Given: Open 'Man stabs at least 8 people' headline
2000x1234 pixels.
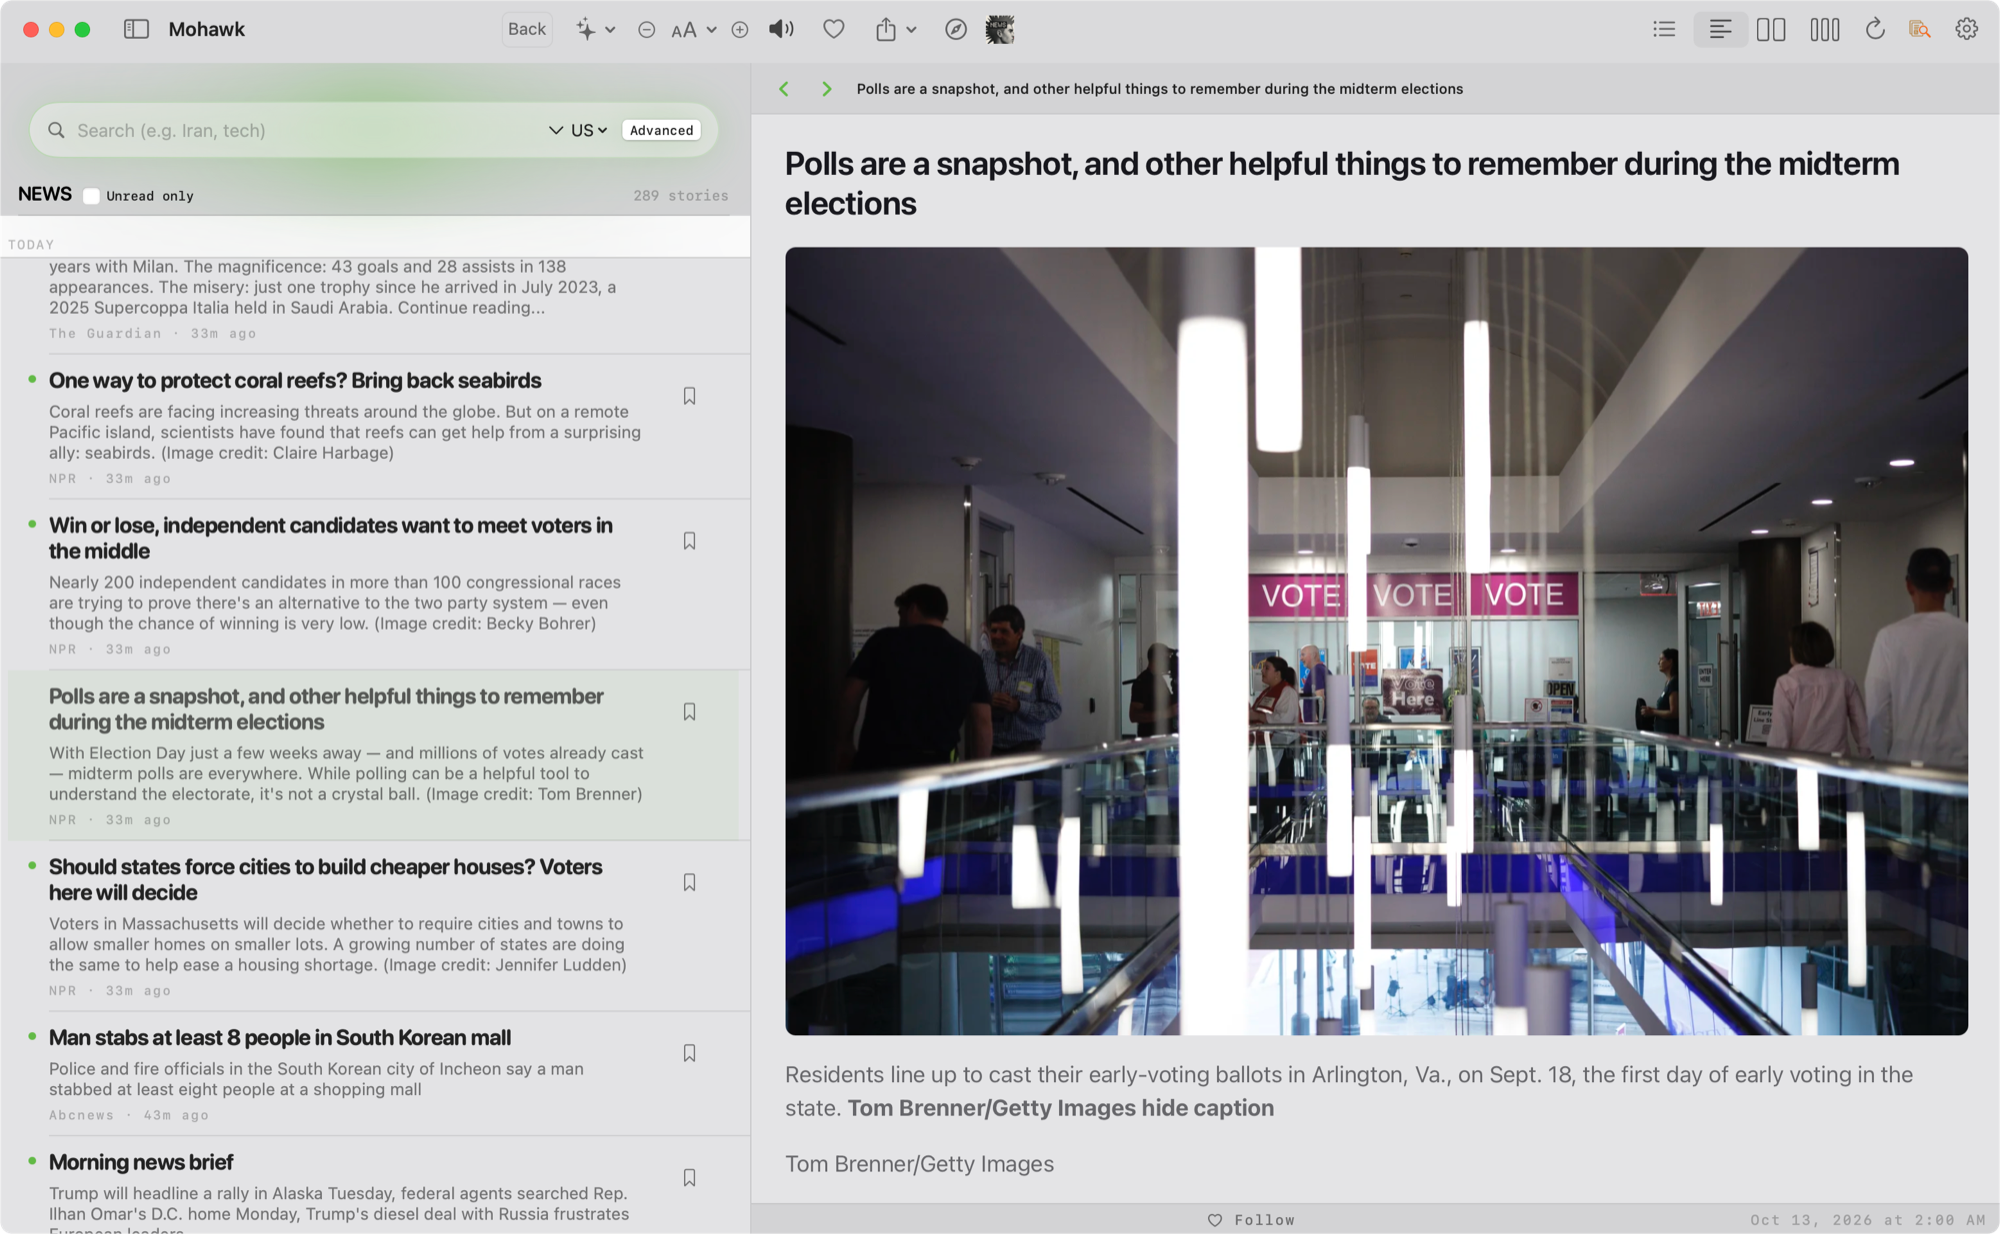Looking at the screenshot, I should (280, 1038).
